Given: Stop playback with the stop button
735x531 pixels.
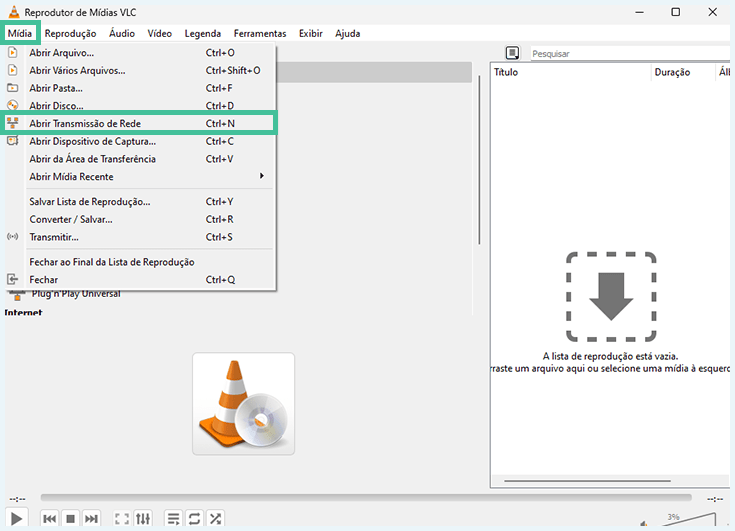Looking at the screenshot, I should pyautogui.click(x=70, y=518).
